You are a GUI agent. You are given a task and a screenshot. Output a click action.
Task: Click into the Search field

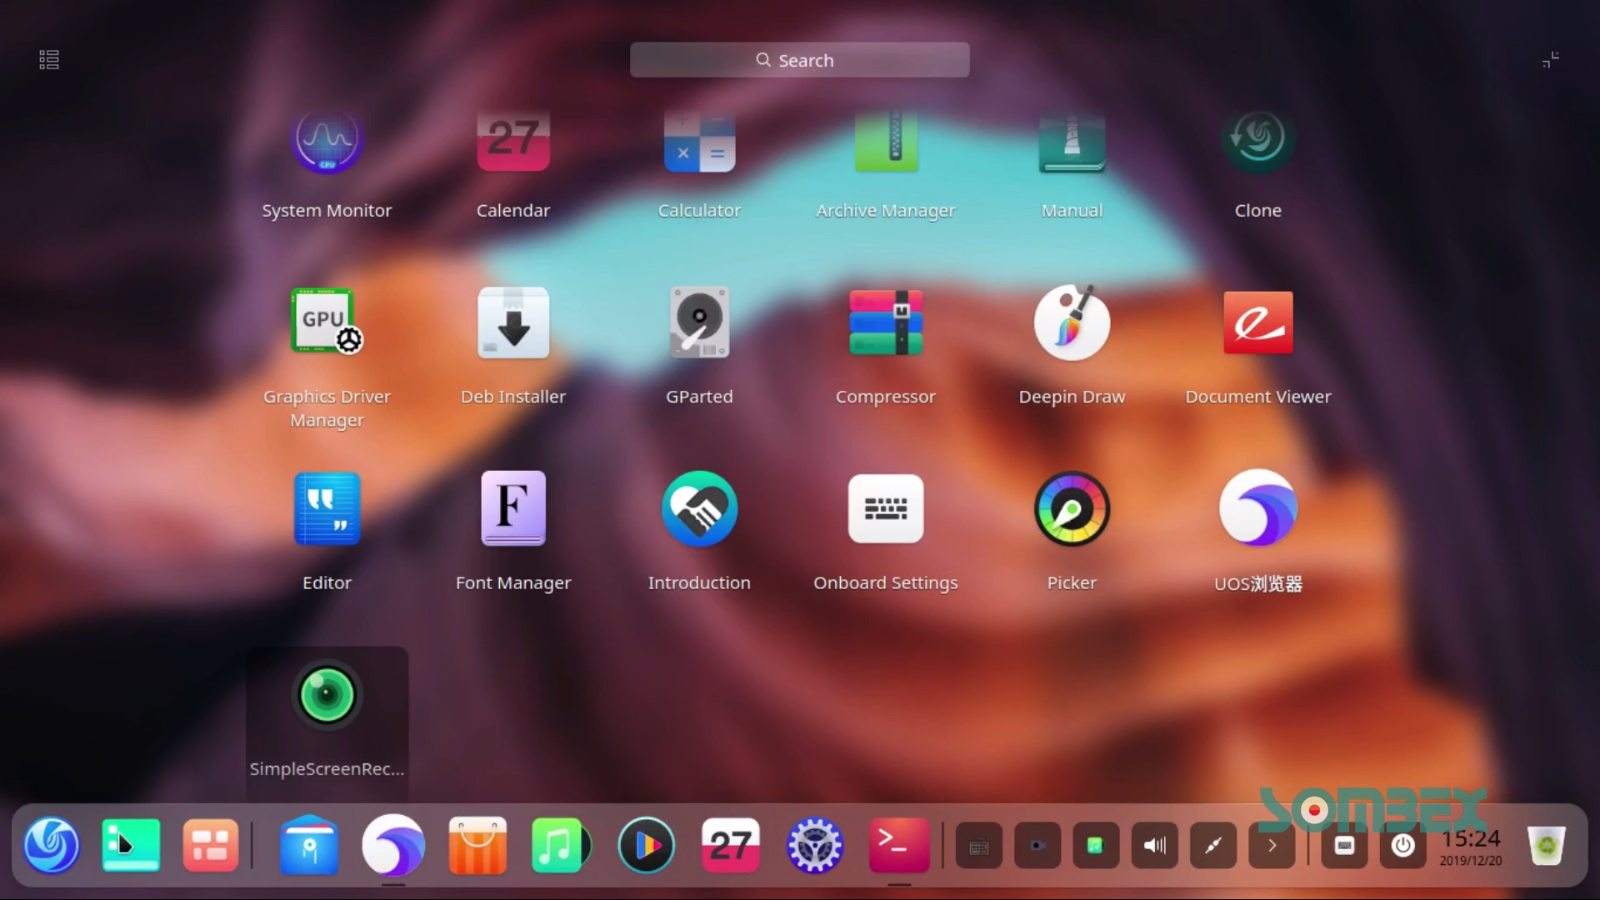point(799,59)
